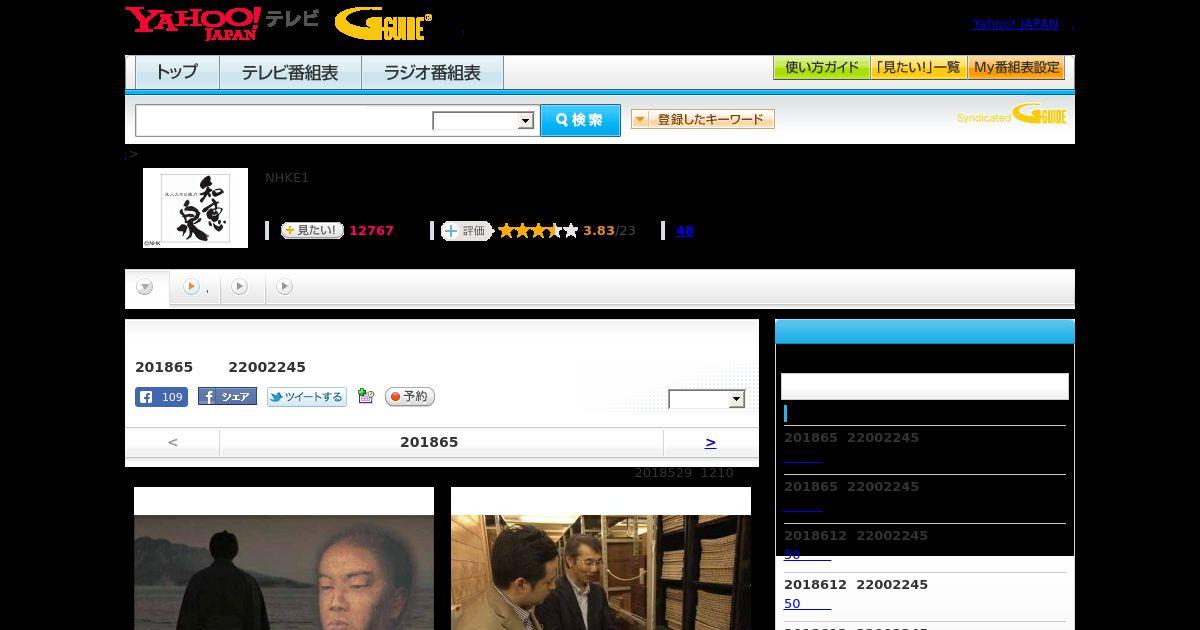The height and width of the screenshot is (630, 1200).
Task: Expand the 登録したキーワード dropdown
Action: tap(702, 119)
